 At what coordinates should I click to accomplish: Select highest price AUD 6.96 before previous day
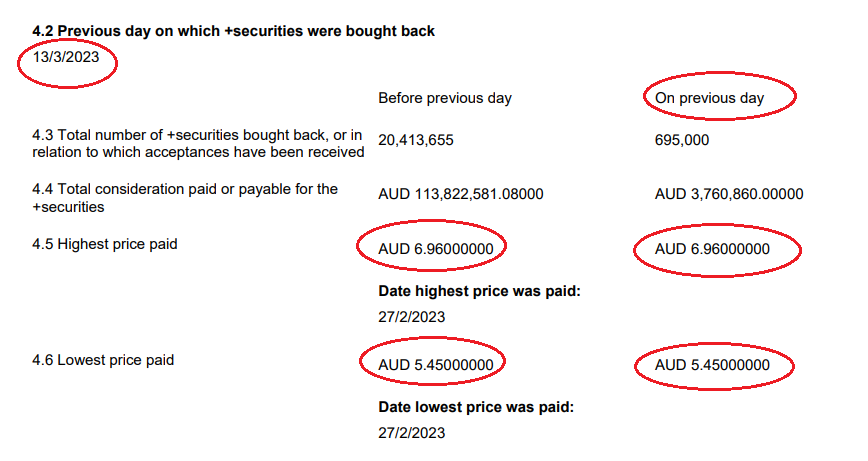tap(436, 249)
